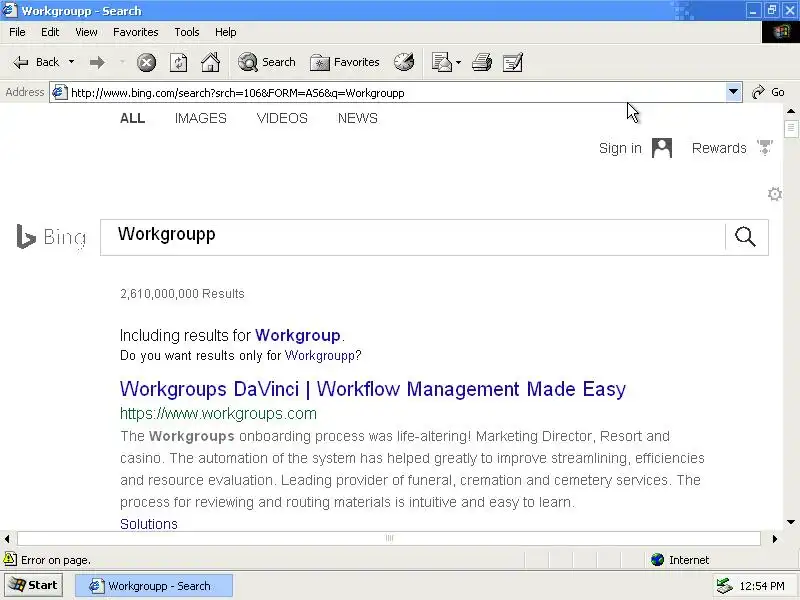Click the Forward arrow button

click(97, 63)
